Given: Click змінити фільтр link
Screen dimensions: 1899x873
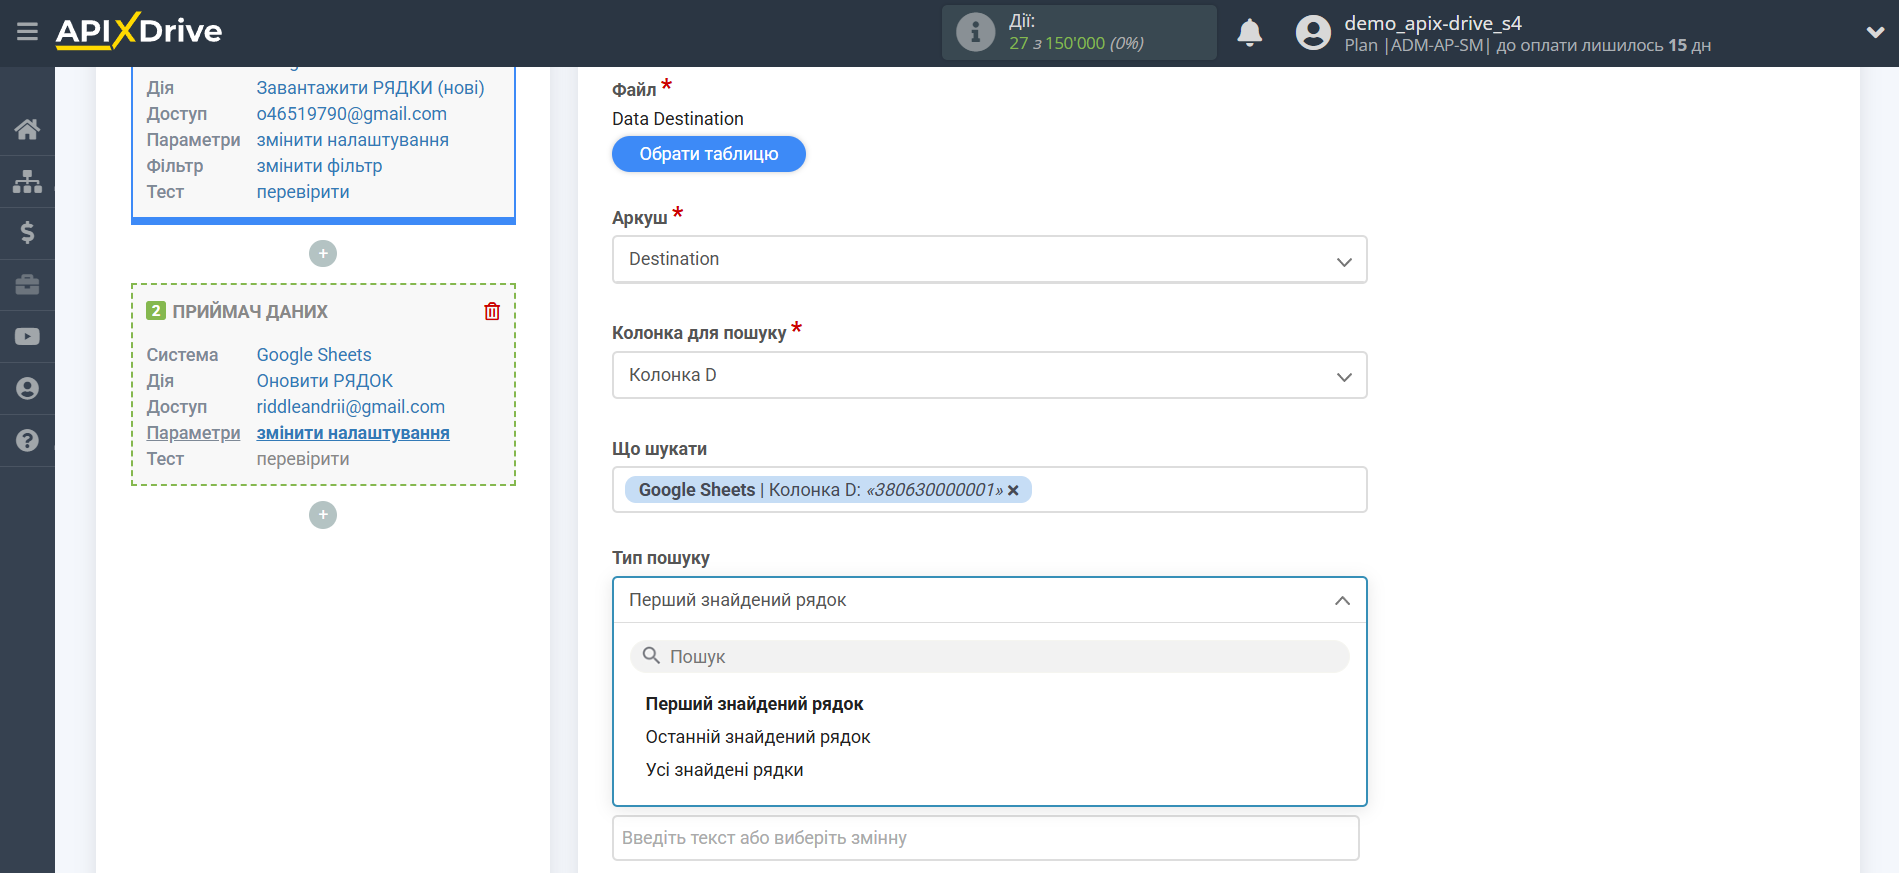Looking at the screenshot, I should [x=319, y=166].
